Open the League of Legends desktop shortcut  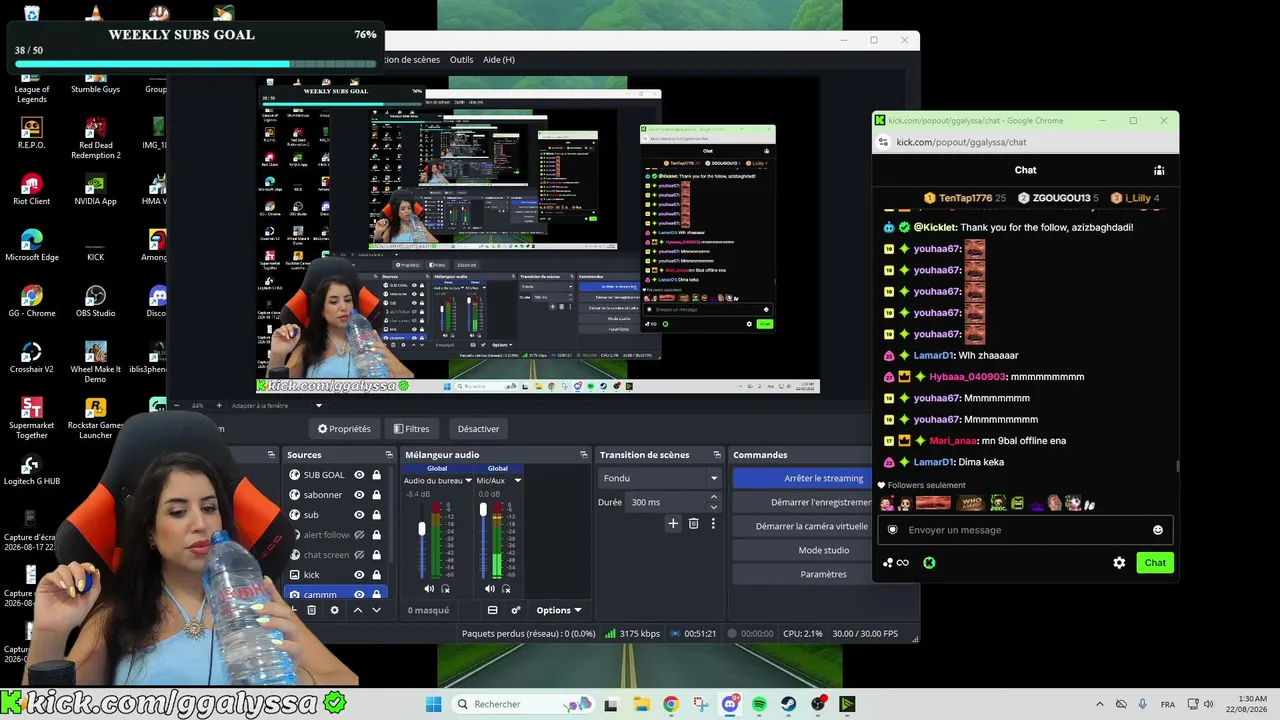pyautogui.click(x=32, y=88)
